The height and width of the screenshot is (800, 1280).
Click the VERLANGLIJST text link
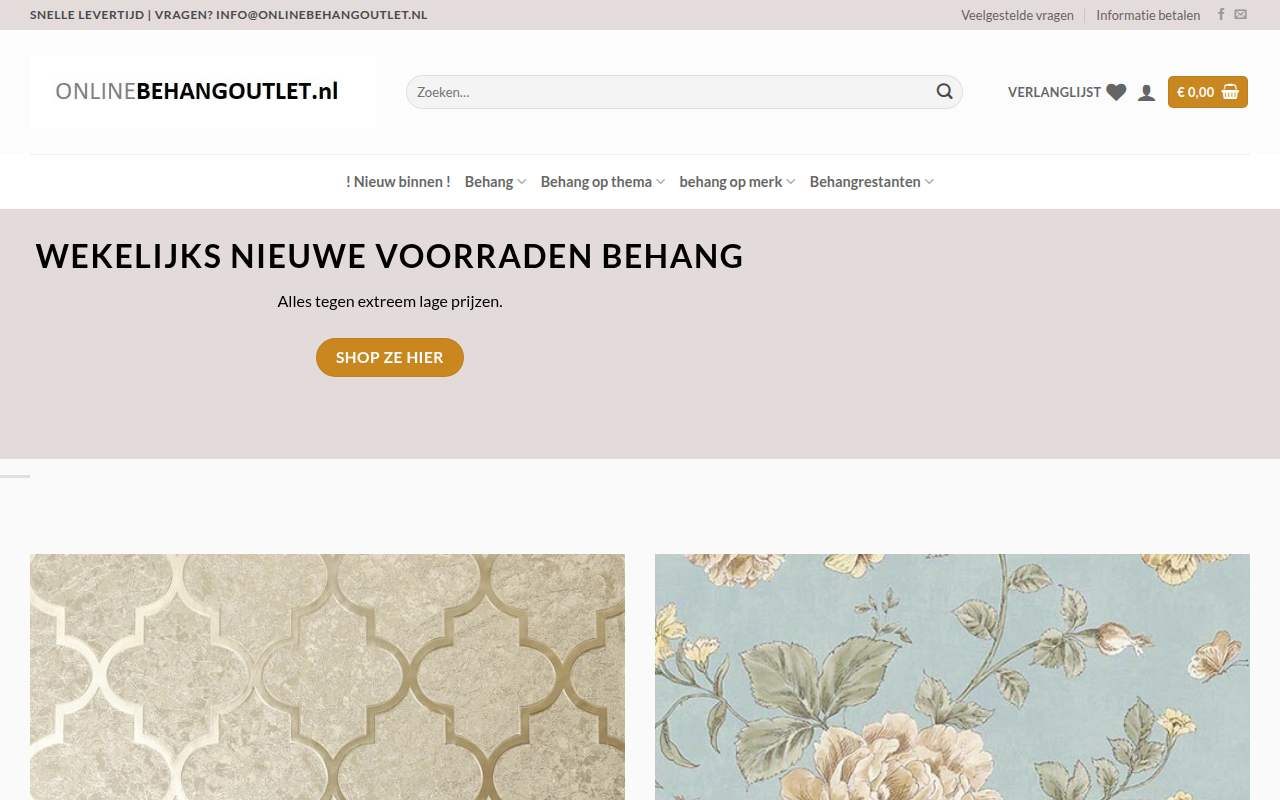click(x=1054, y=92)
